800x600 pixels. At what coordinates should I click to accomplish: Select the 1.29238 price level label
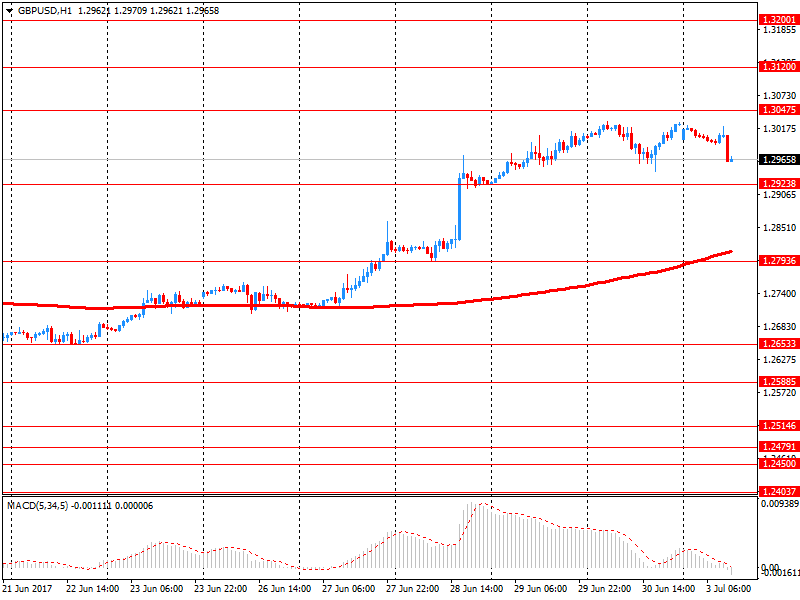click(x=779, y=184)
